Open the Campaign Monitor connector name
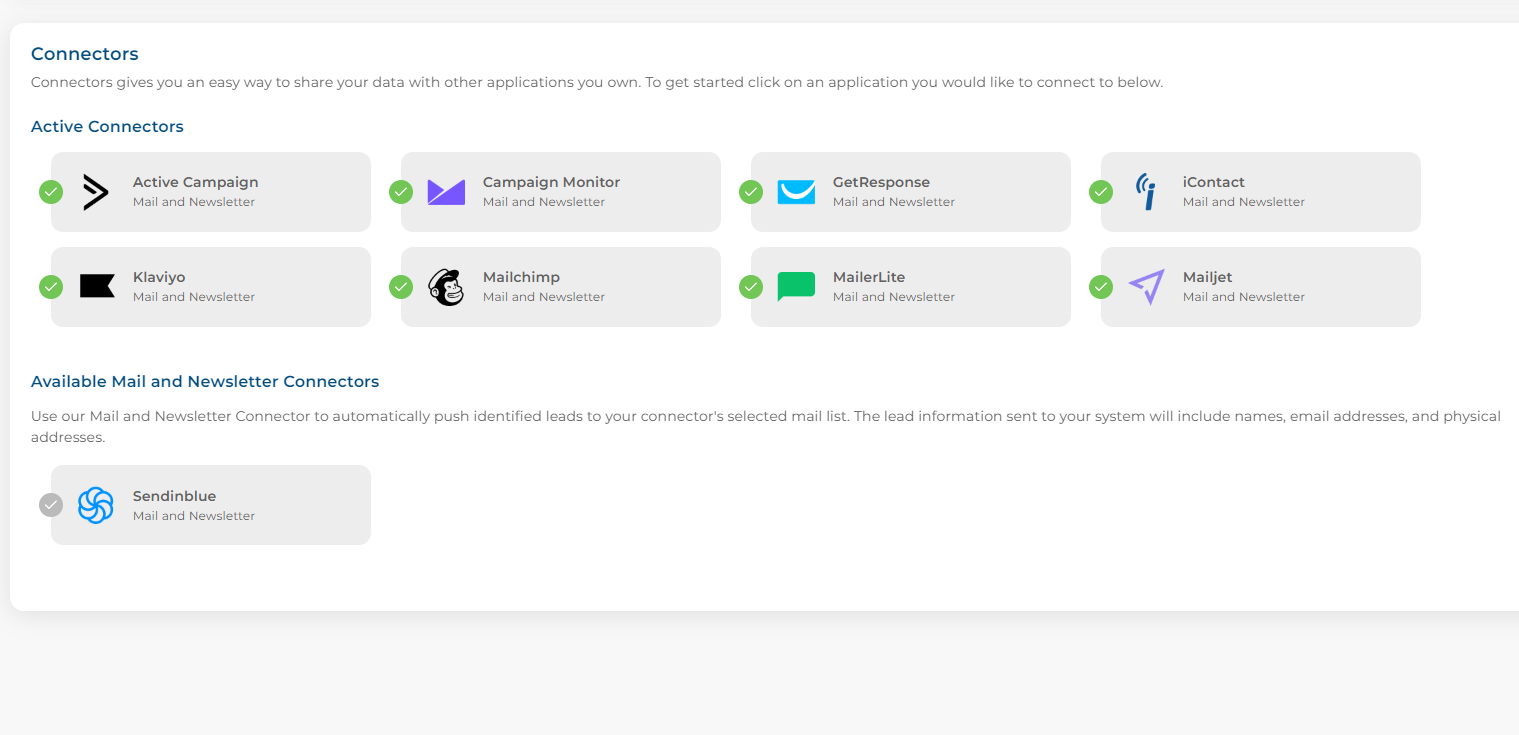 click(x=551, y=182)
